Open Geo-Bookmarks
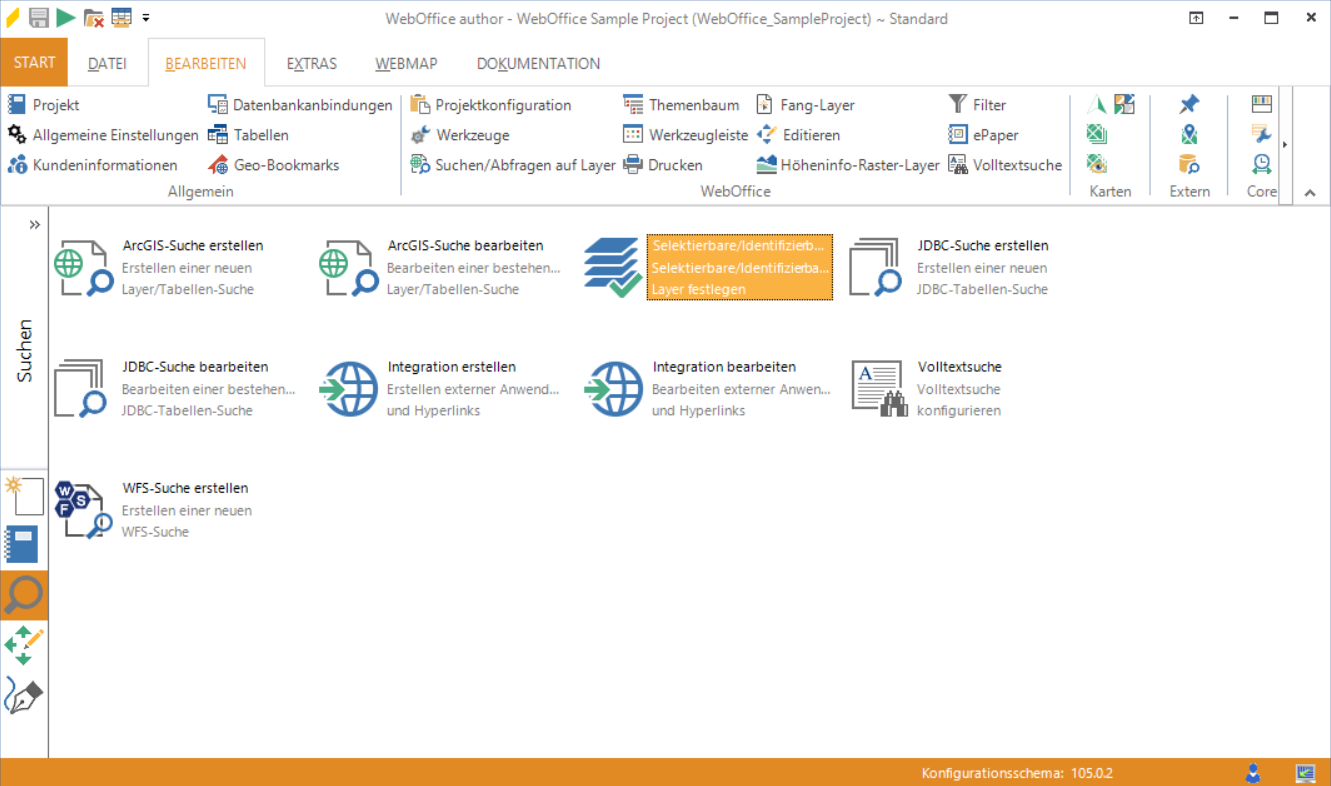1331x786 pixels. 273,165
